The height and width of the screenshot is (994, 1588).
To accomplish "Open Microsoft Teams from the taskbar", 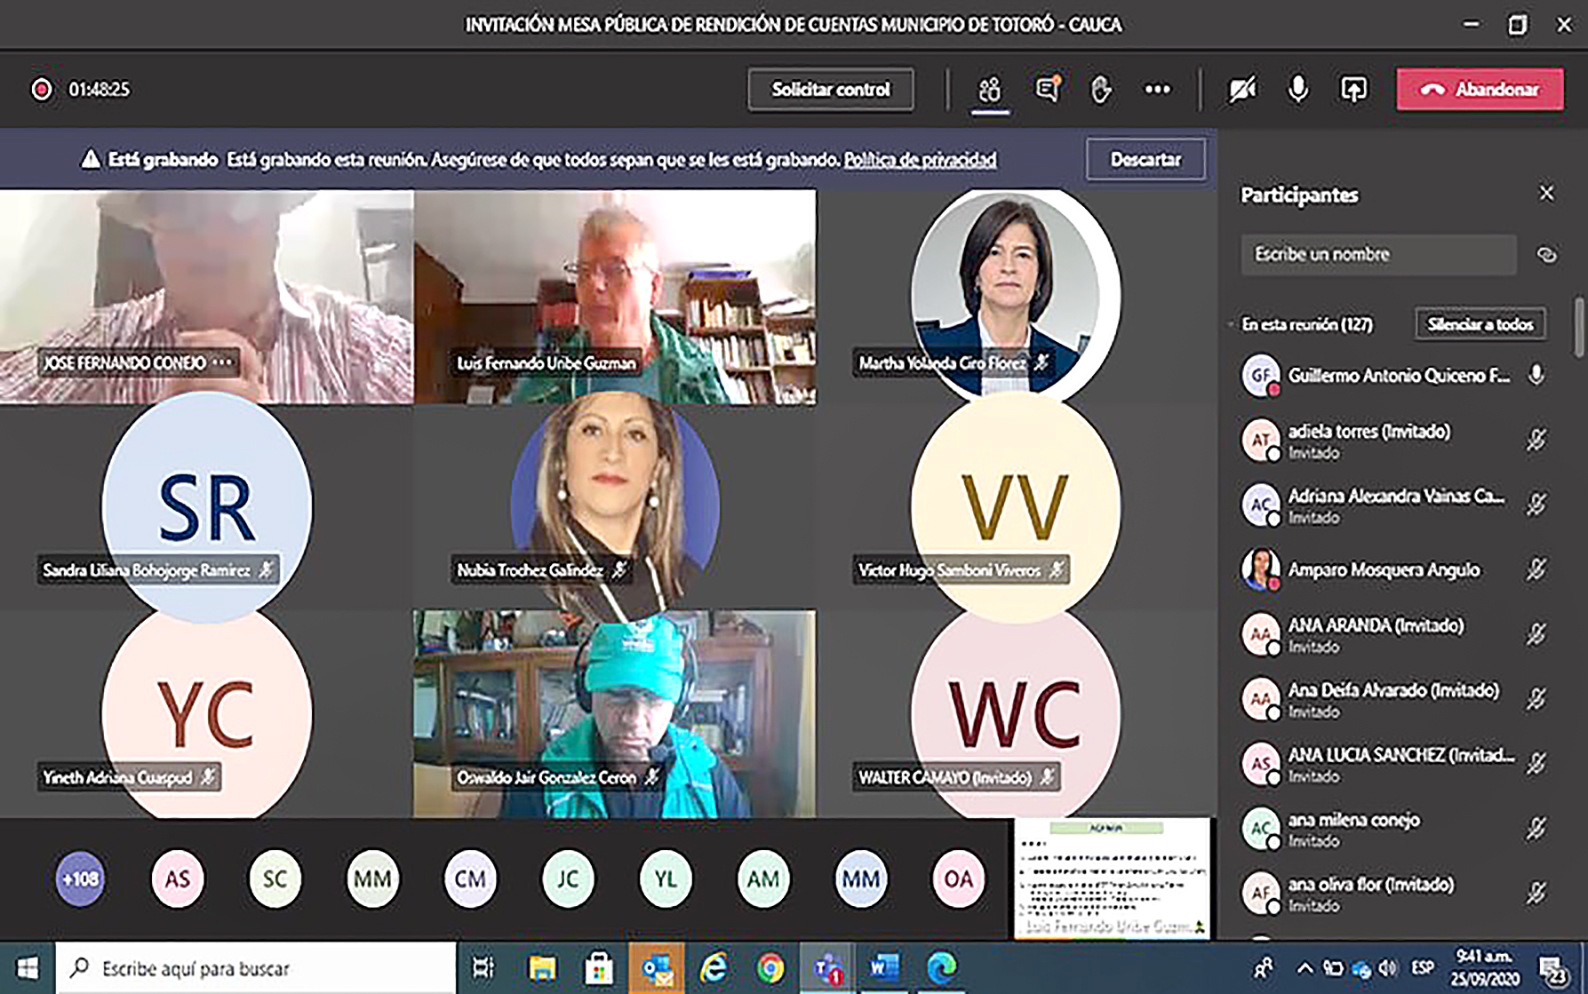I will pos(827,967).
